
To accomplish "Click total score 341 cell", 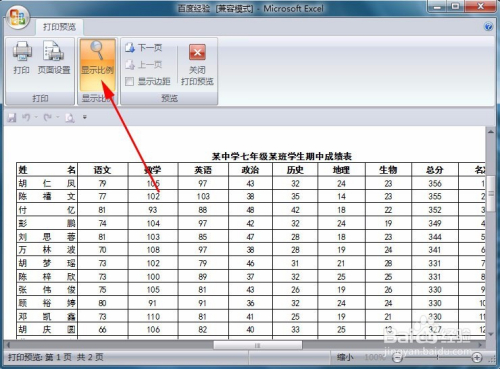I will (435, 250).
